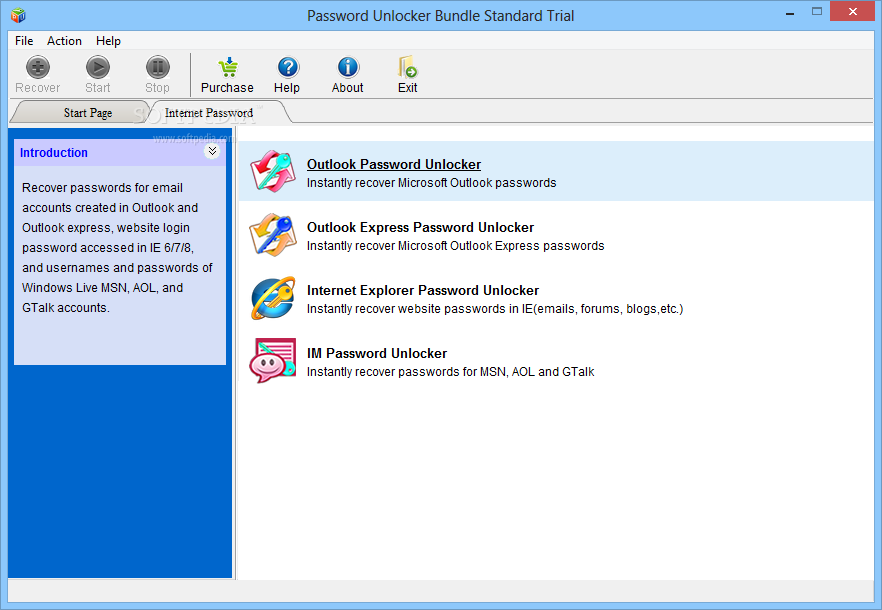The width and height of the screenshot is (882, 610).
Task: Open the Outlook Express Password Unlocker title
Action: coord(420,227)
